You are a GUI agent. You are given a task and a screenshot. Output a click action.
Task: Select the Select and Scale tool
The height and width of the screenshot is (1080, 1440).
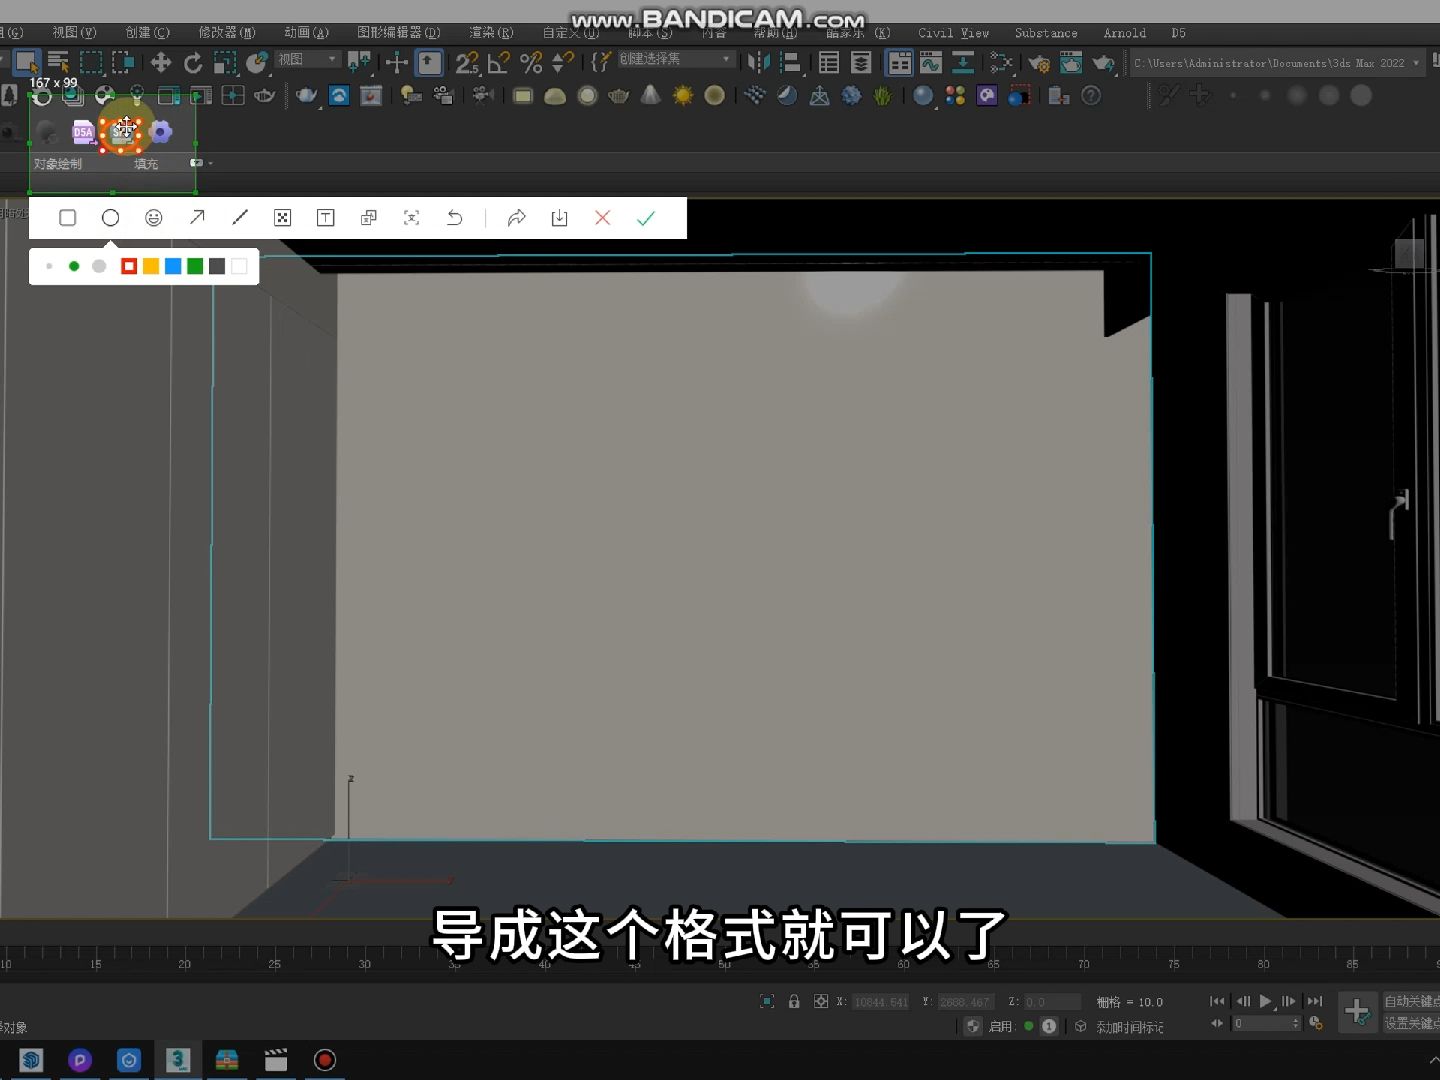click(224, 62)
